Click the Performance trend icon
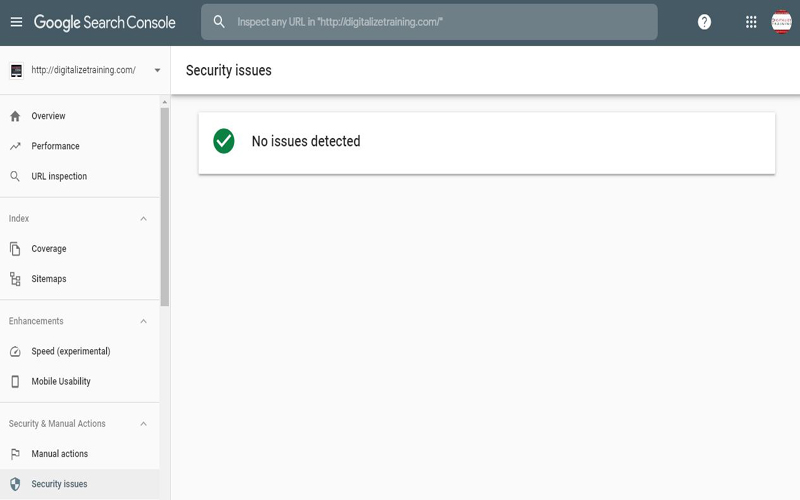800x500 pixels. (15, 146)
